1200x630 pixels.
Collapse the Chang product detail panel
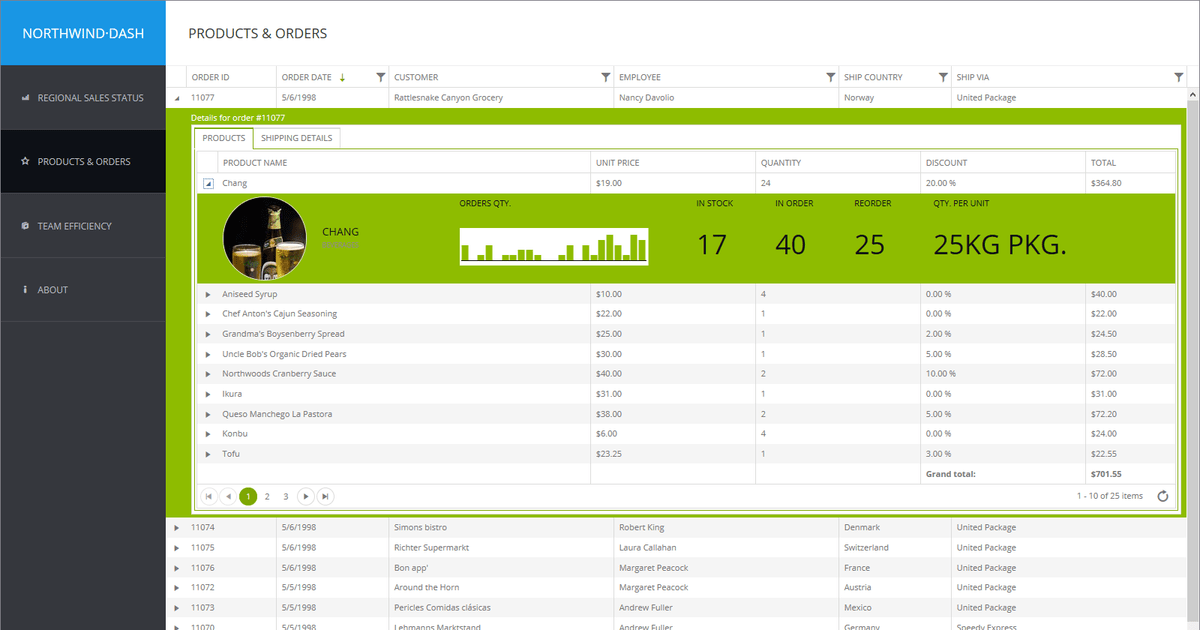208,182
